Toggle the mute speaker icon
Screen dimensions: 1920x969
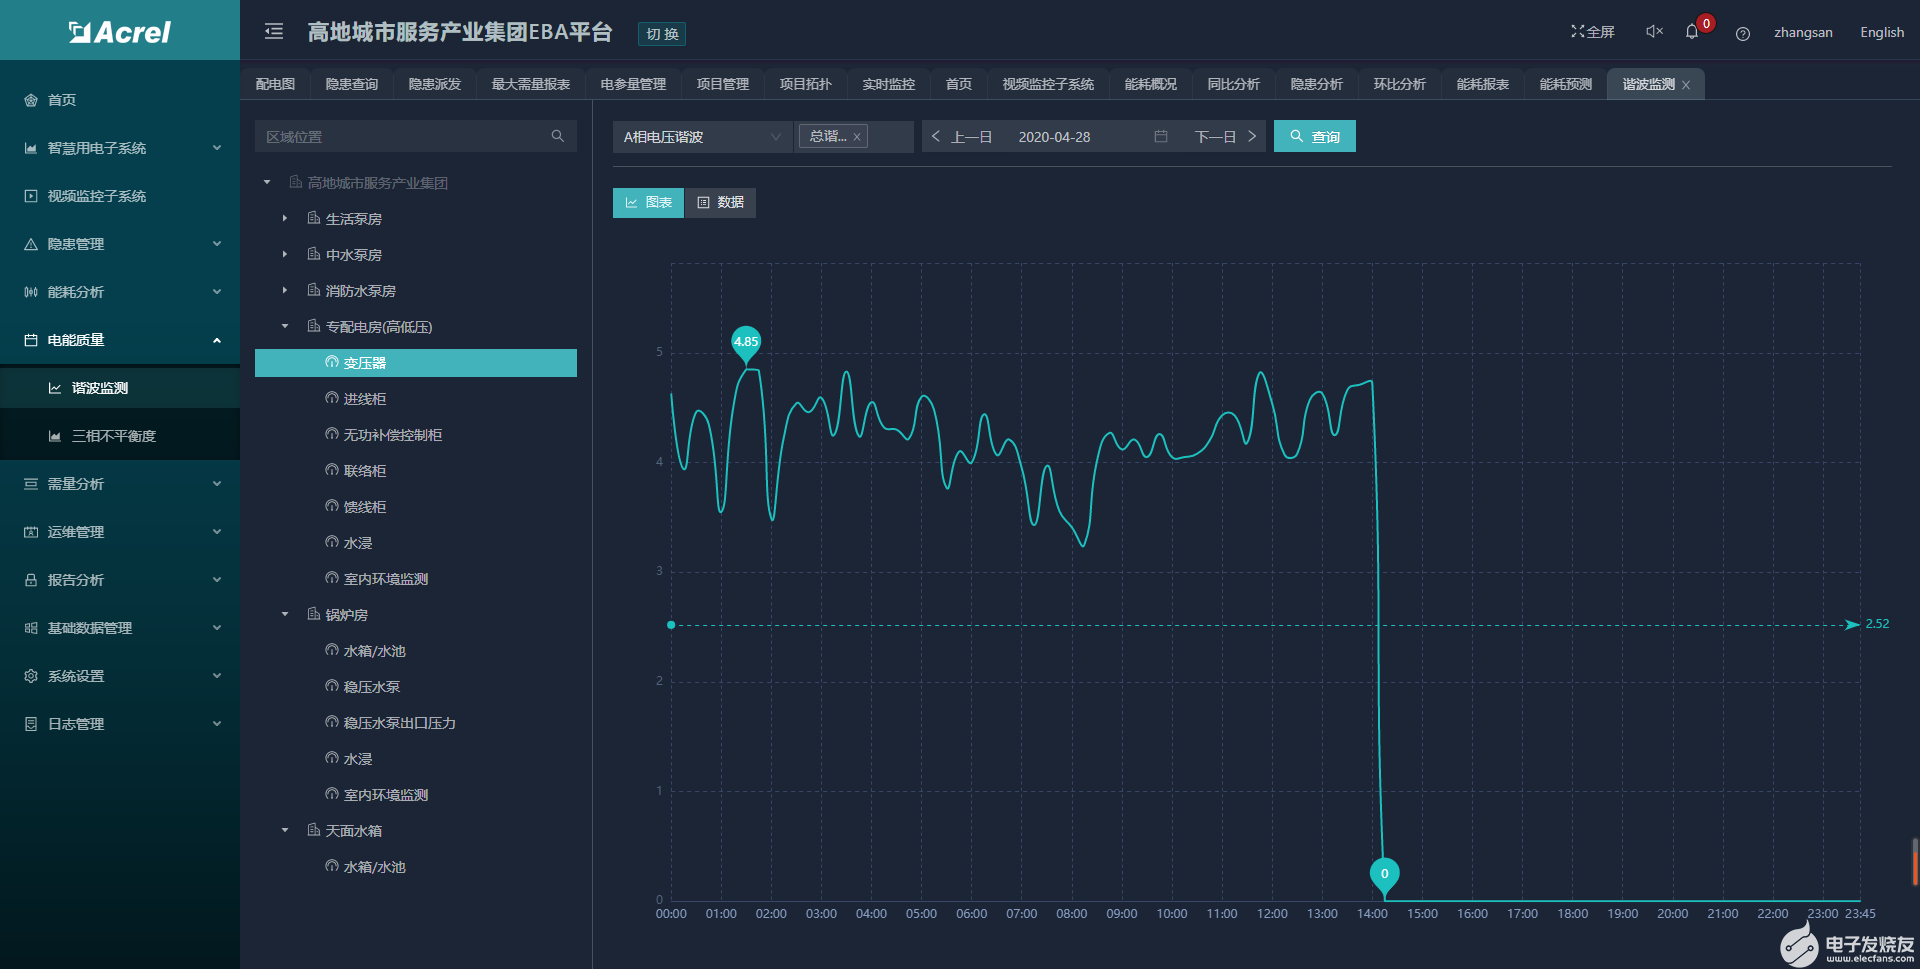coord(1654,32)
